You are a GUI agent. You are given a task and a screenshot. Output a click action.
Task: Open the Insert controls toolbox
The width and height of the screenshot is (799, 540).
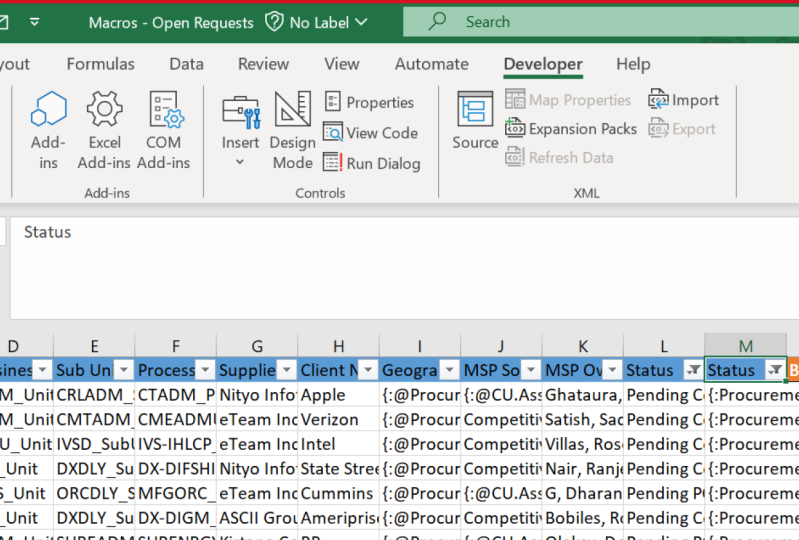(x=241, y=130)
